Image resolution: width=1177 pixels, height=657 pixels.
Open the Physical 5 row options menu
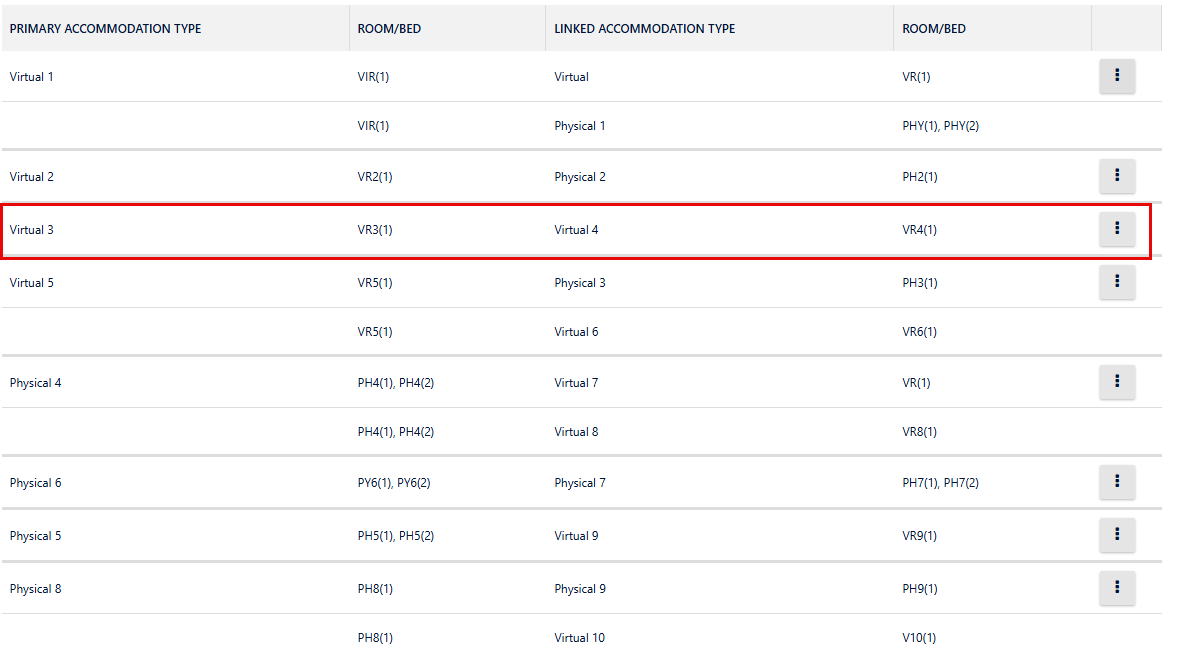1117,535
